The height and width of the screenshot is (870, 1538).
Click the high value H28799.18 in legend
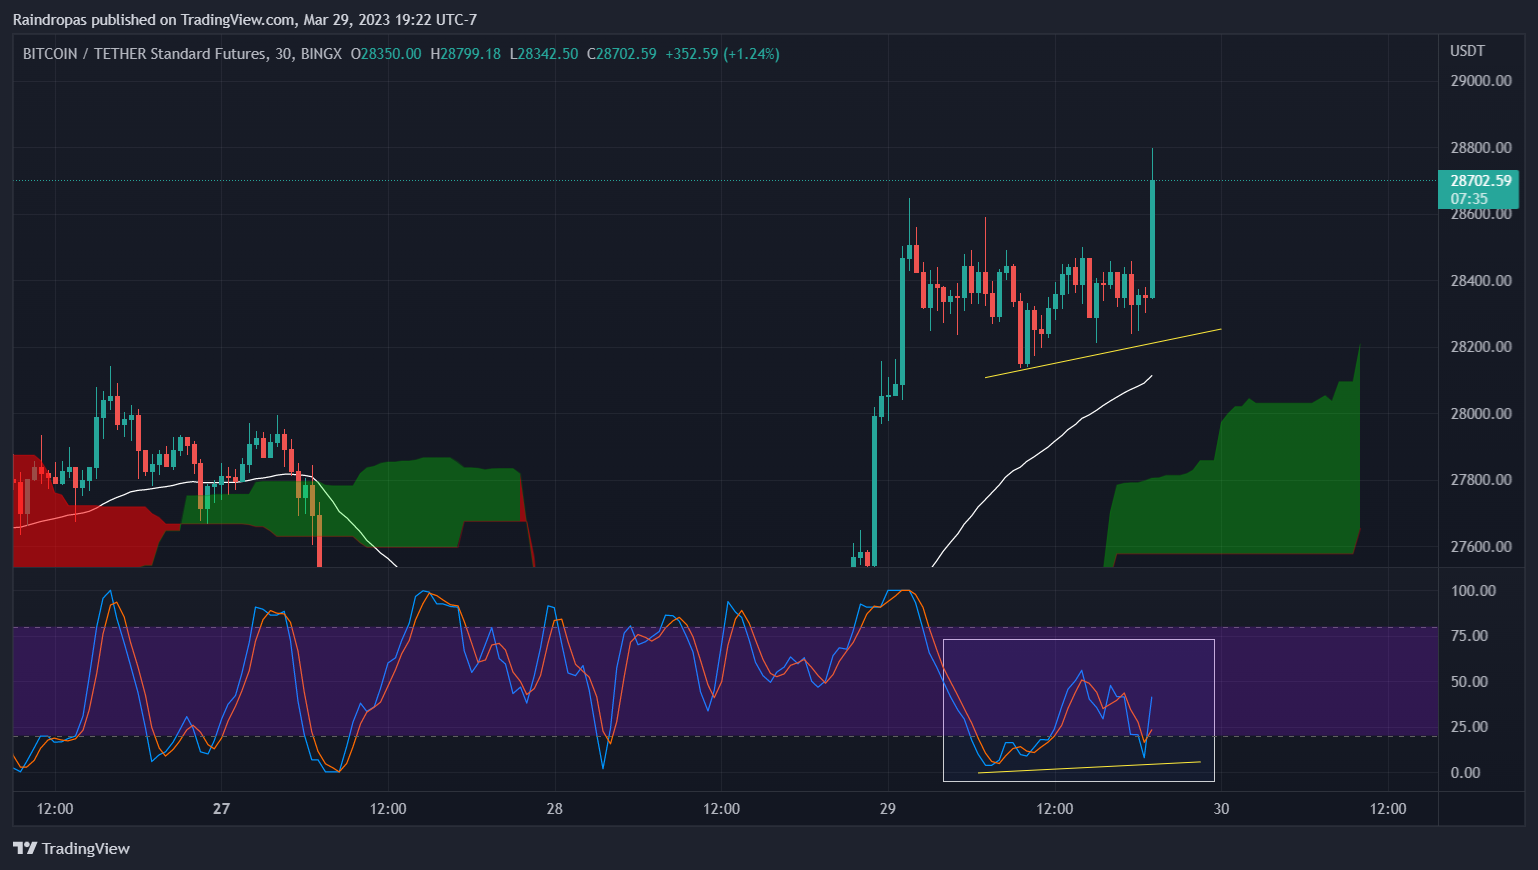pyautogui.click(x=466, y=53)
